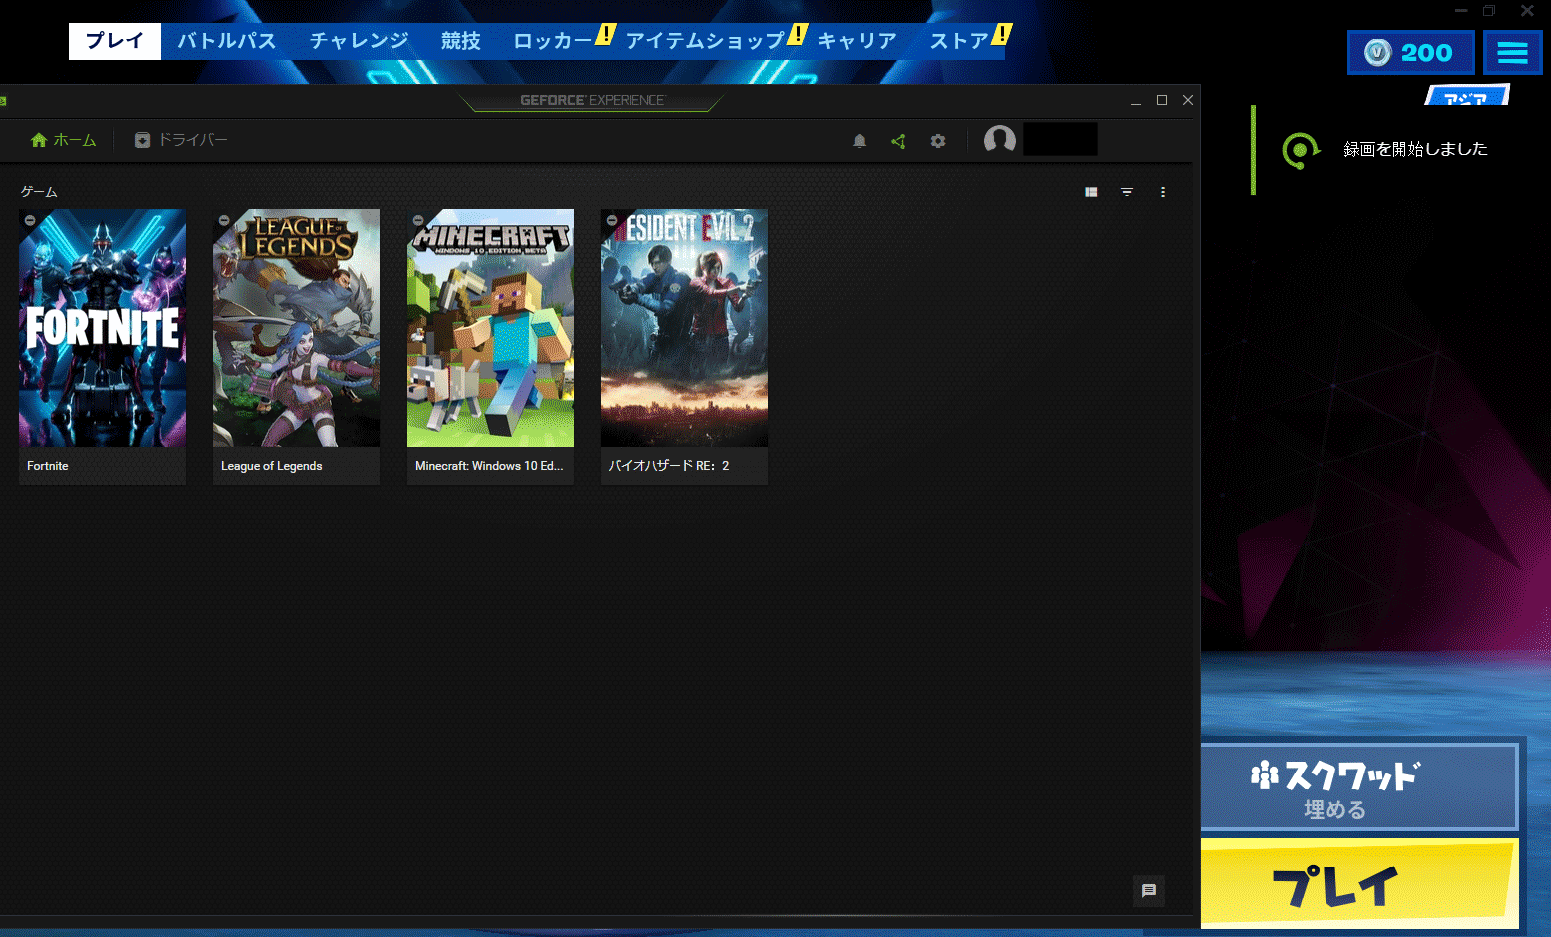Screen dimensions: 1551x937
Task: Click the V-Bucks 200 balance
Action: click(x=1411, y=53)
